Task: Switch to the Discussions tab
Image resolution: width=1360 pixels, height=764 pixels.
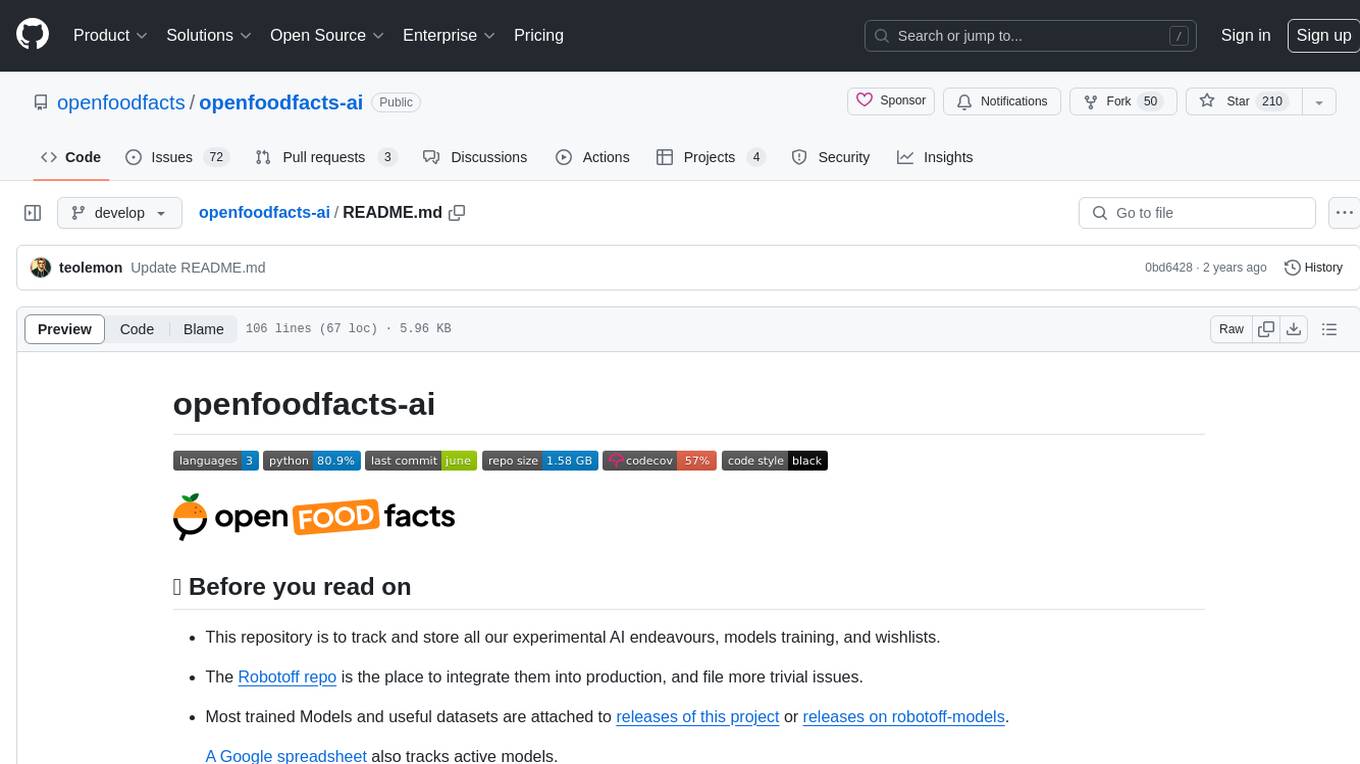Action: click(475, 157)
